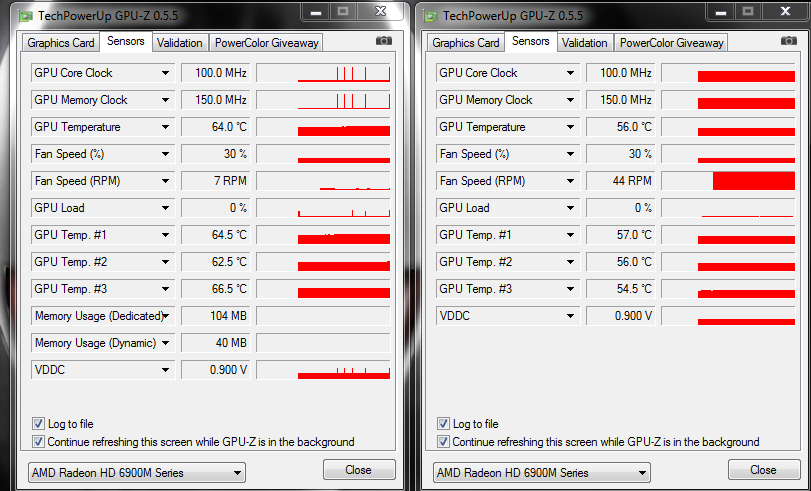Toggle Log to file in right window
The height and width of the screenshot is (491, 811).
click(x=443, y=424)
